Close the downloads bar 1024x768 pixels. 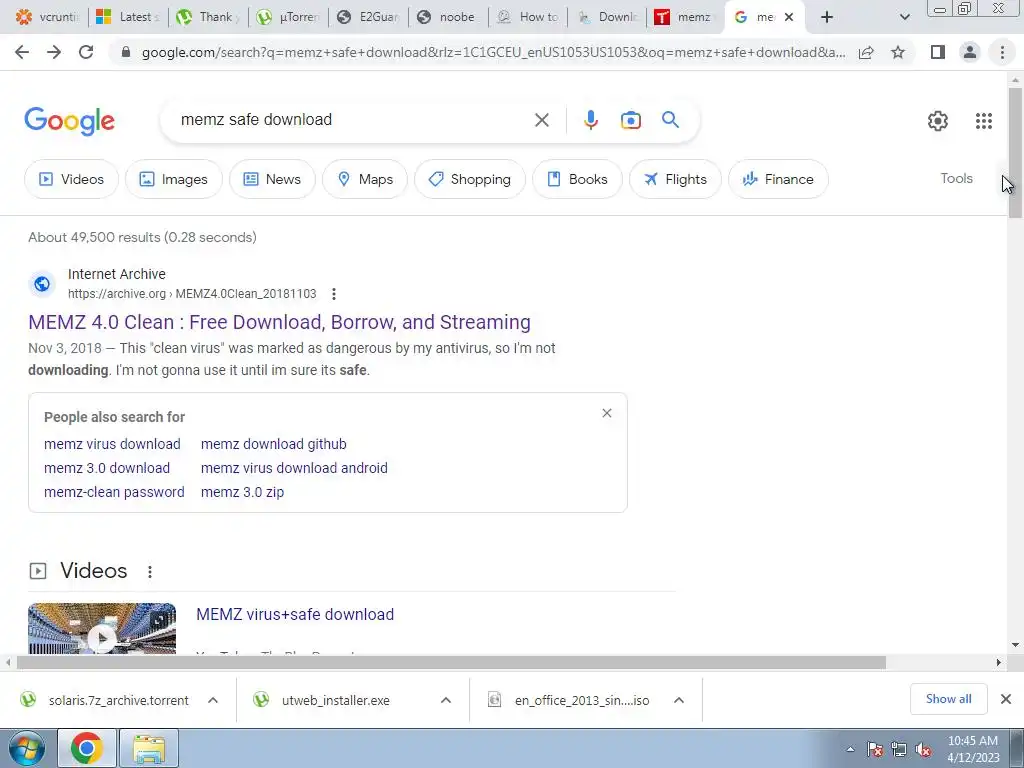1006,699
